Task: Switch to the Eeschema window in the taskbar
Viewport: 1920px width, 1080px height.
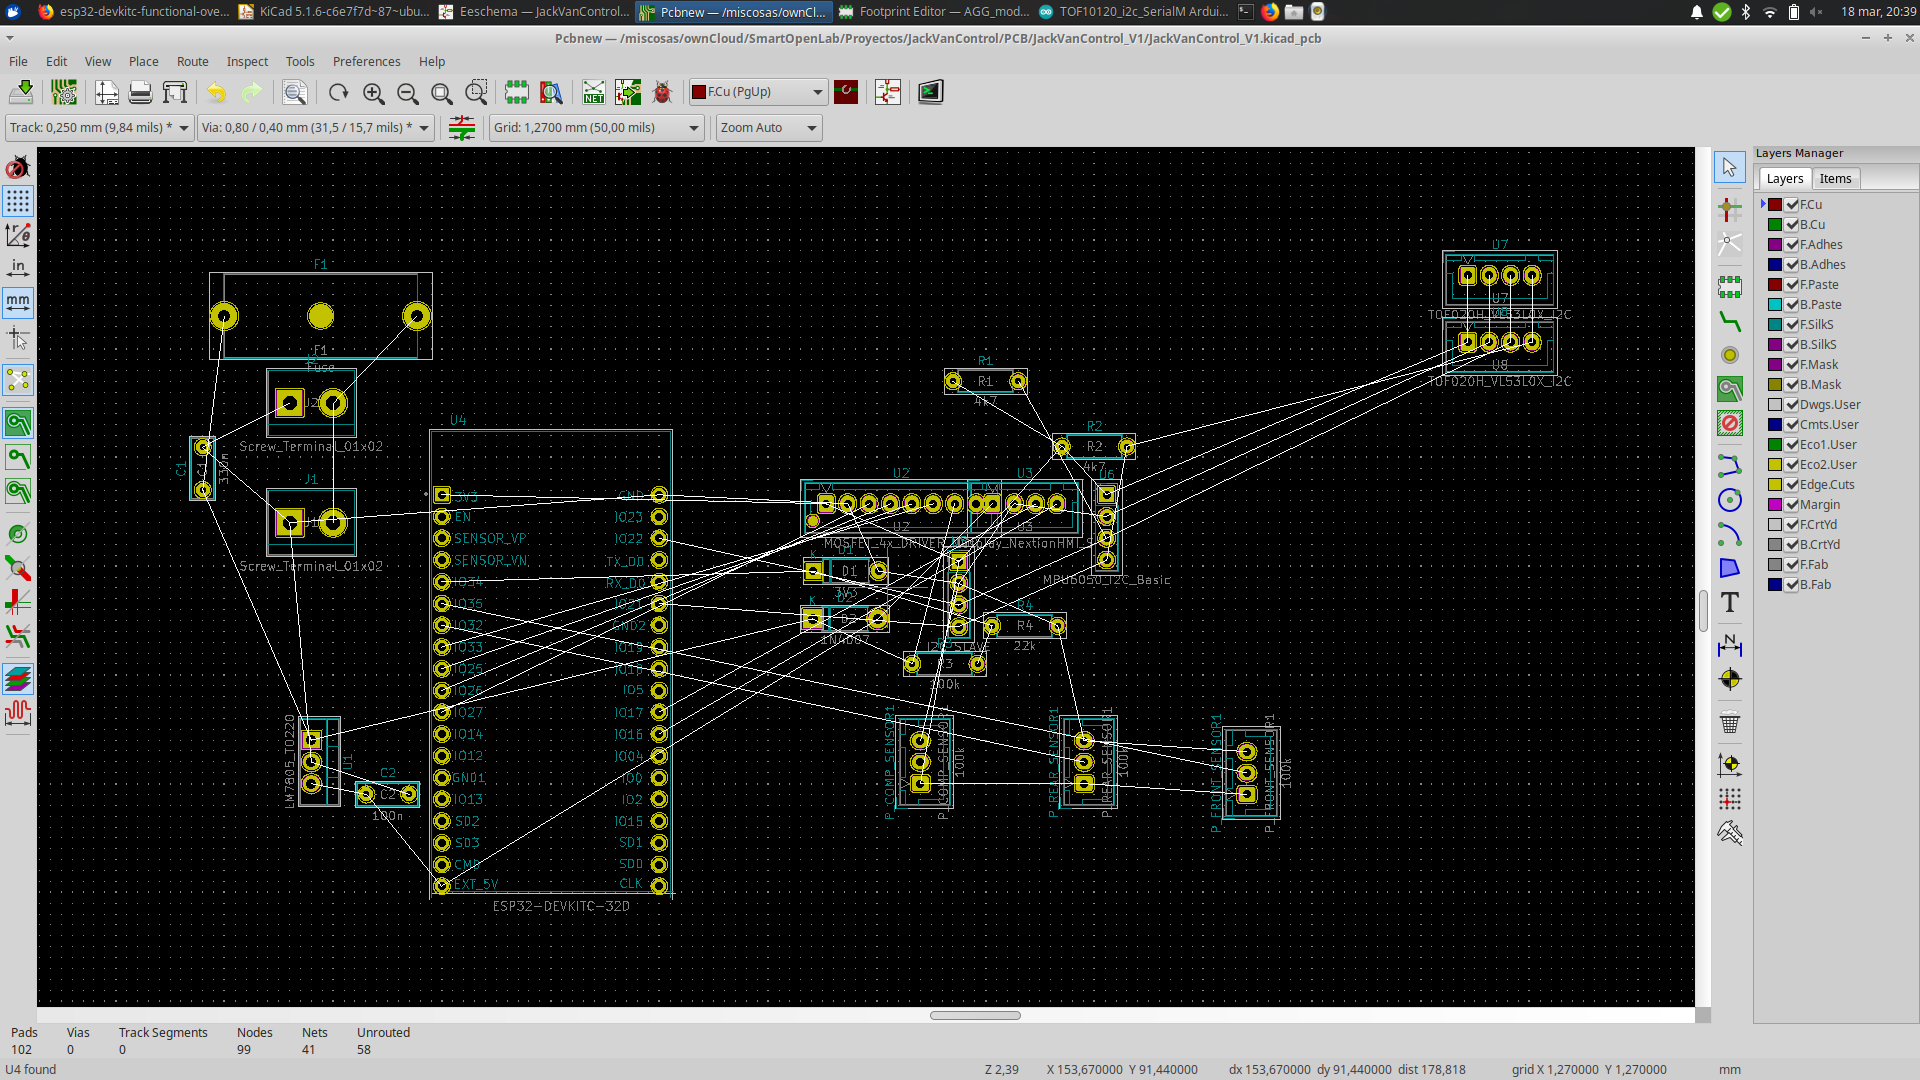Action: pos(534,12)
